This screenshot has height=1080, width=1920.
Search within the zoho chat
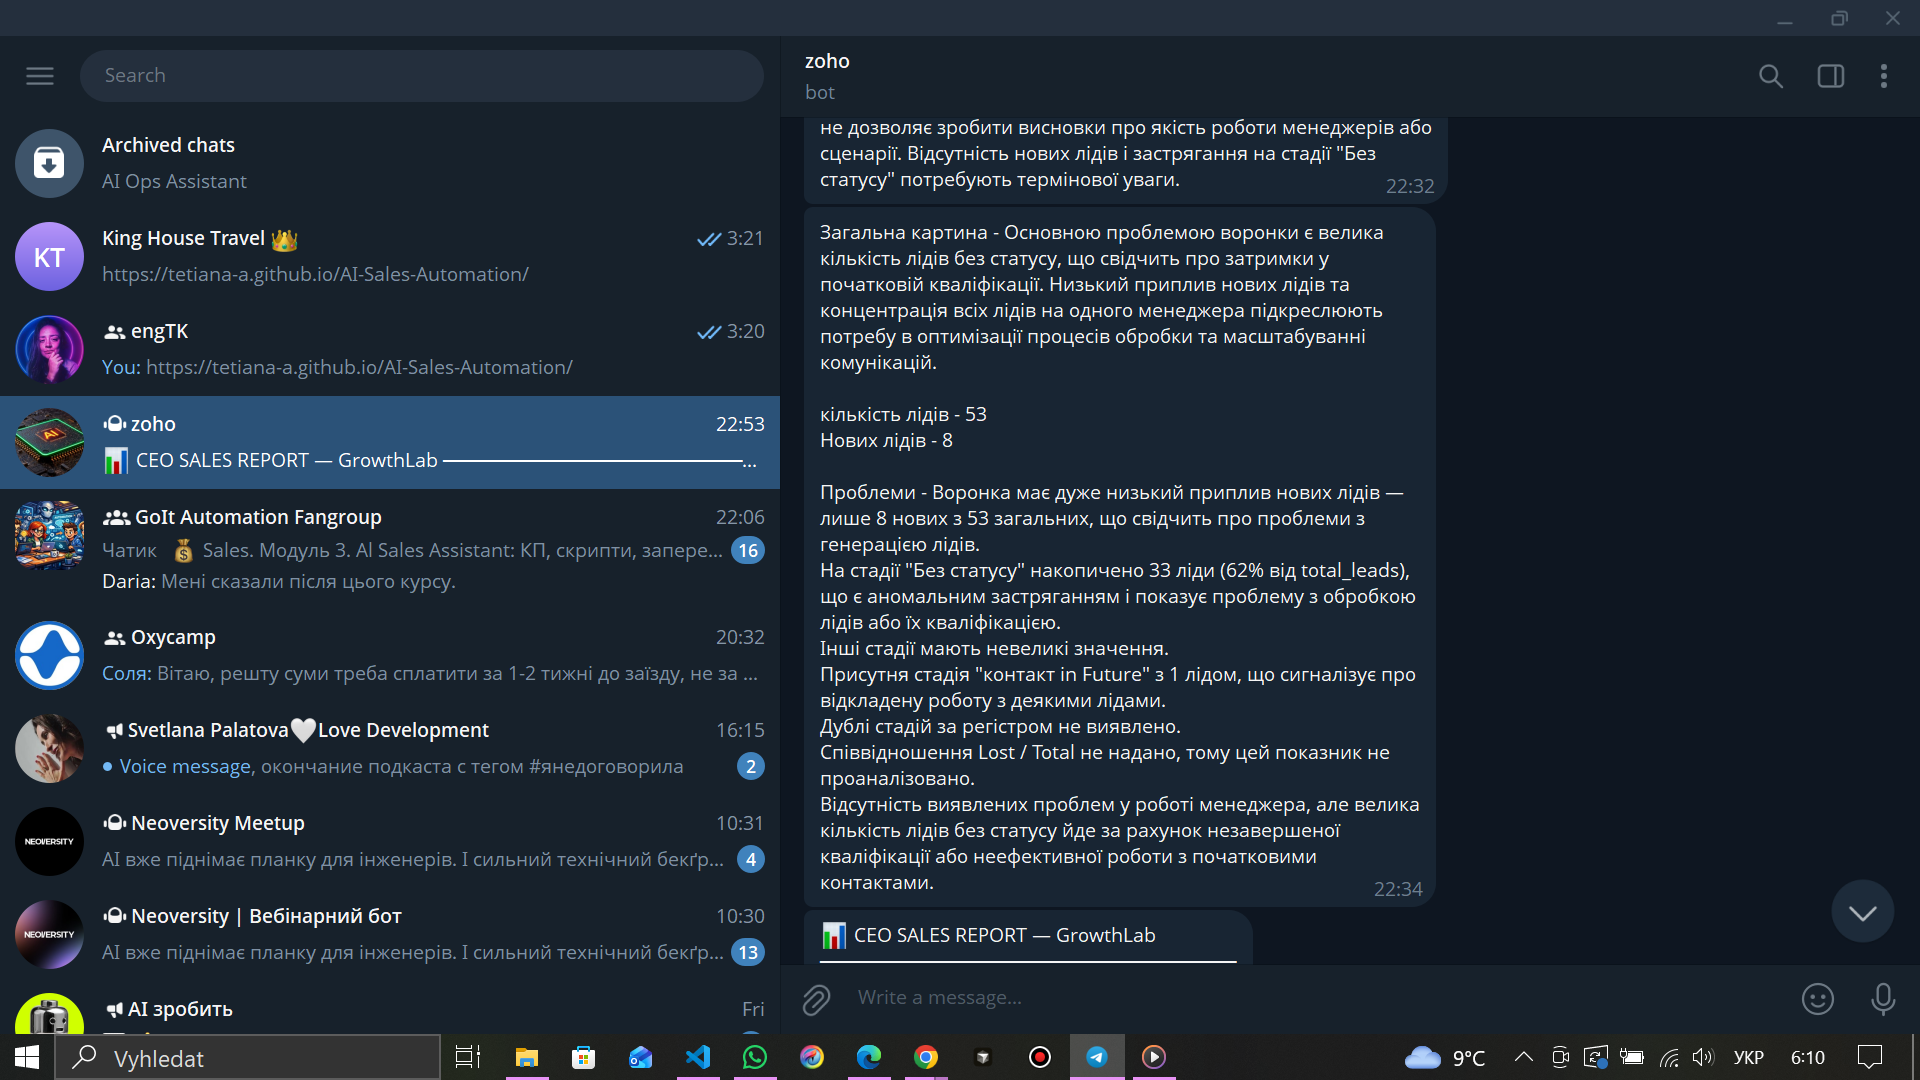pyautogui.click(x=1771, y=76)
